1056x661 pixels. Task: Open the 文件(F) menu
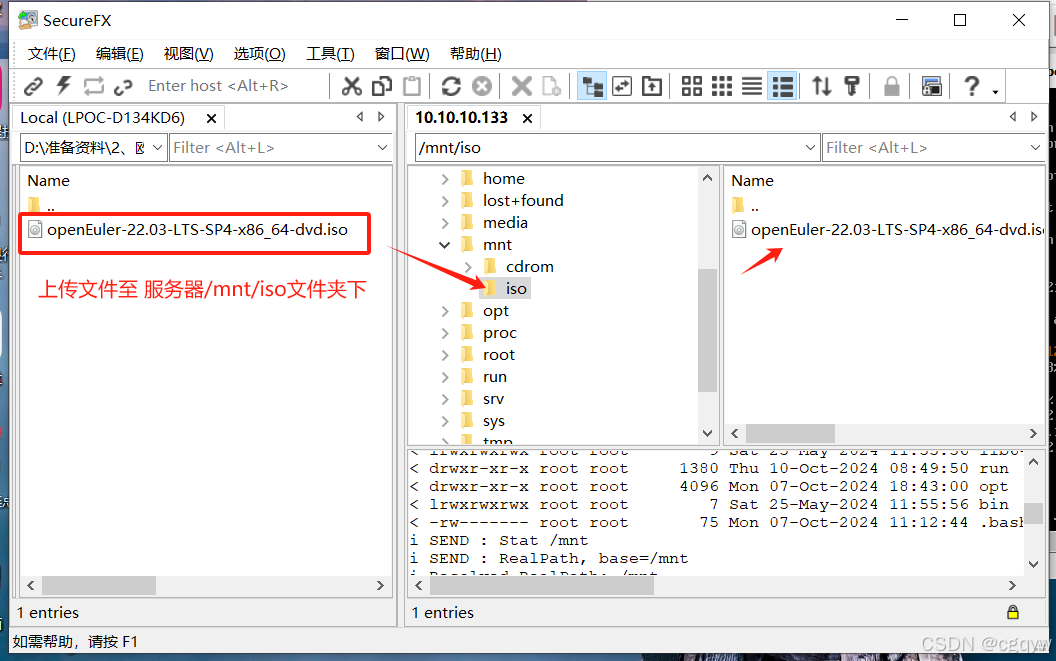tap(51, 53)
